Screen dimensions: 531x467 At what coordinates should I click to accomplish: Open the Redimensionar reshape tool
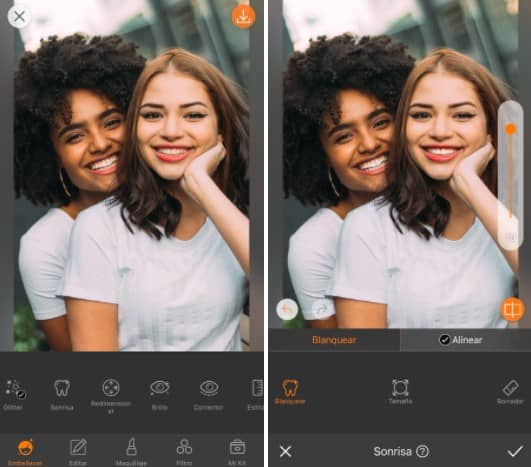111,397
